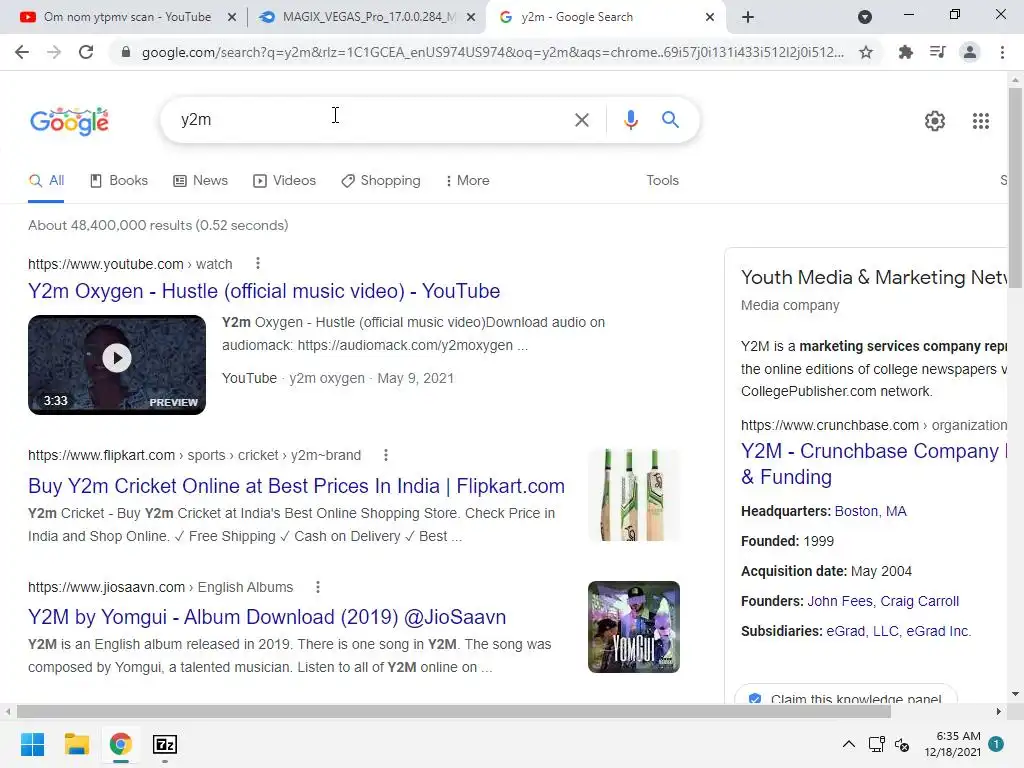Screen dimensions: 1024x768
Task: Open Buy Y2m Cricket Flipkart result
Action: [x=296, y=486]
